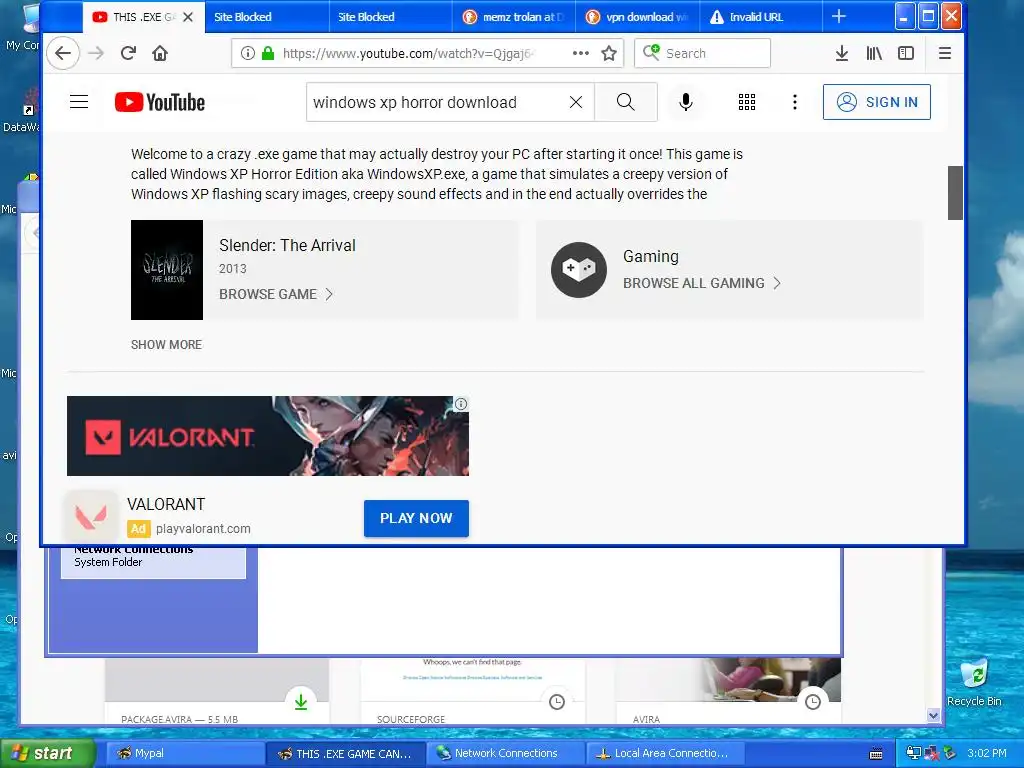The height and width of the screenshot is (768, 1024).
Task: Open the Slender: The Arrival game thumbnail
Action: click(167, 270)
